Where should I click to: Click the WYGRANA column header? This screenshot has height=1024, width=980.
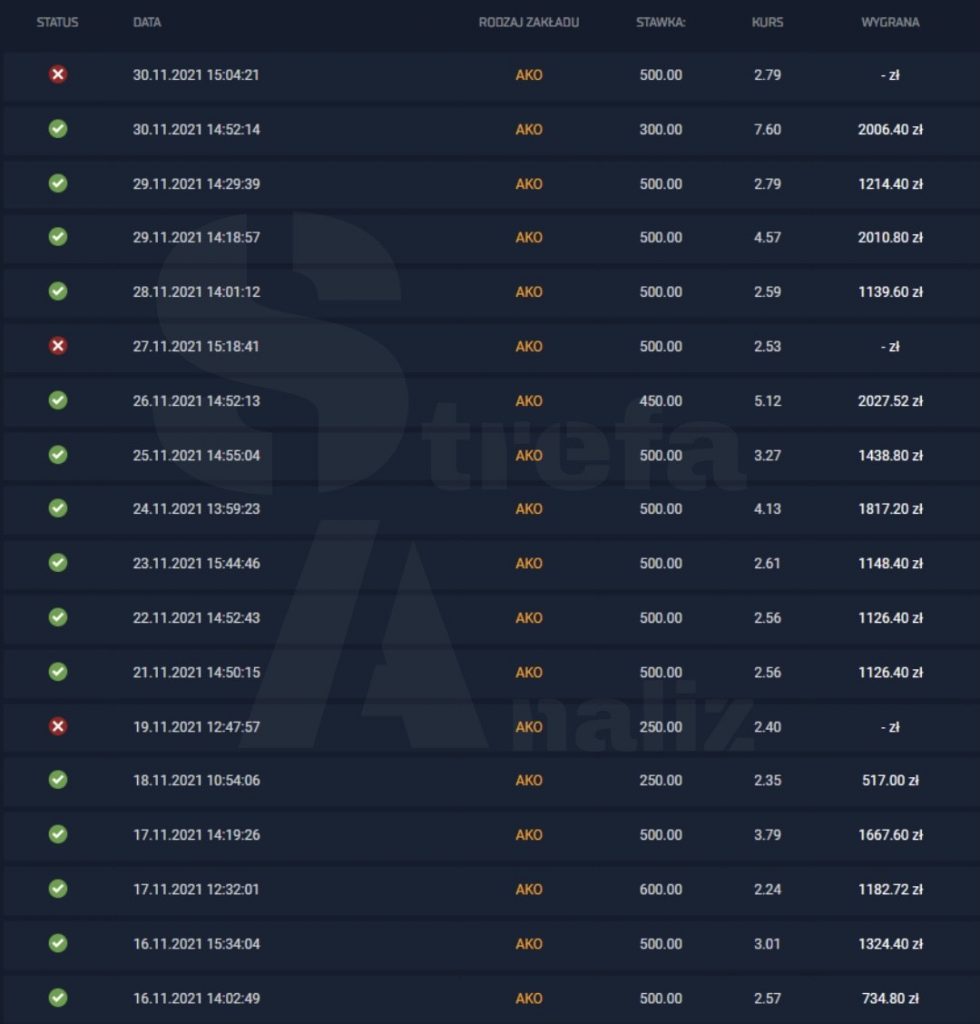click(890, 22)
